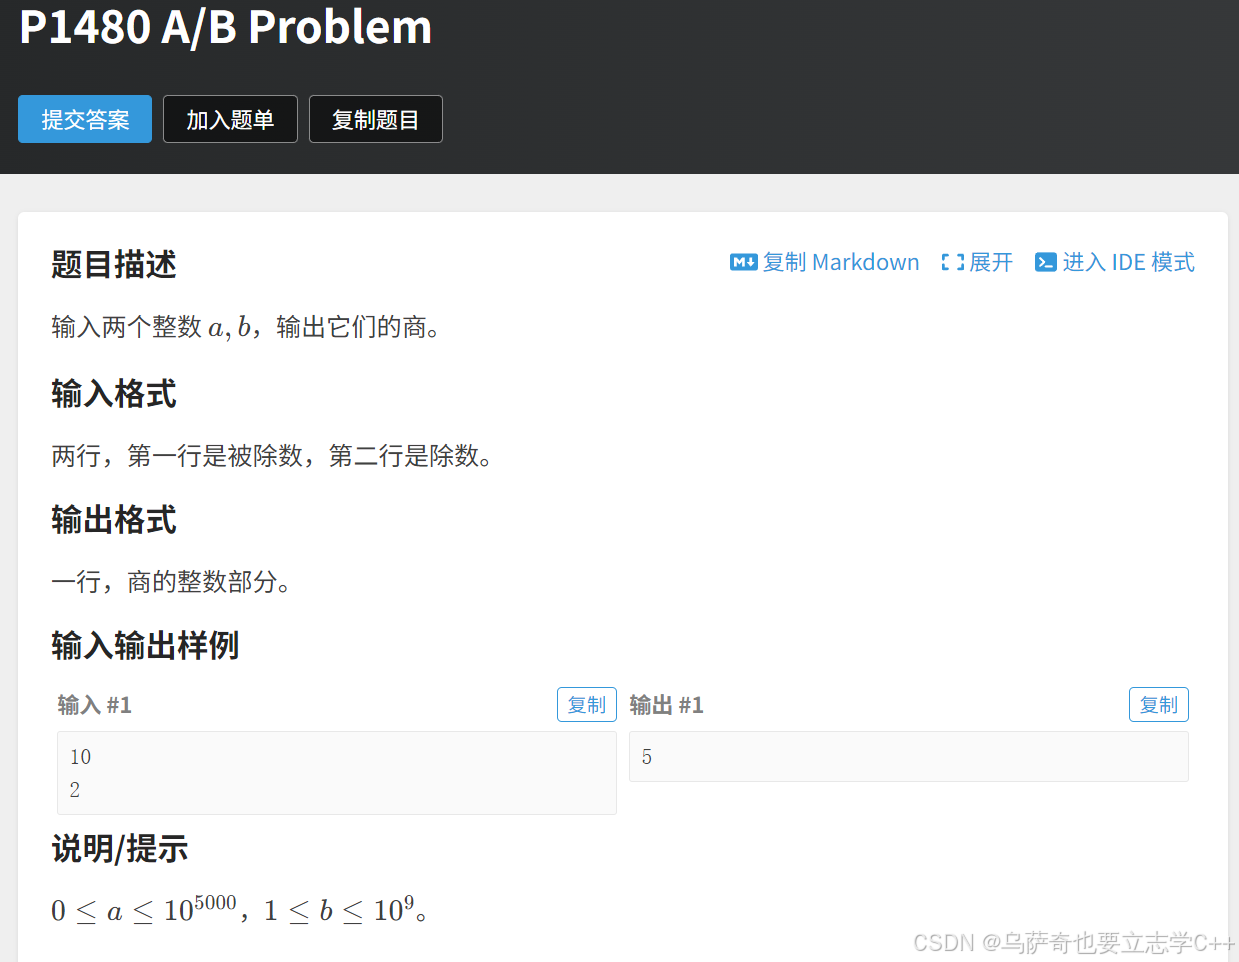
Task: Click the value 2 in the sample input
Action: coord(75,790)
